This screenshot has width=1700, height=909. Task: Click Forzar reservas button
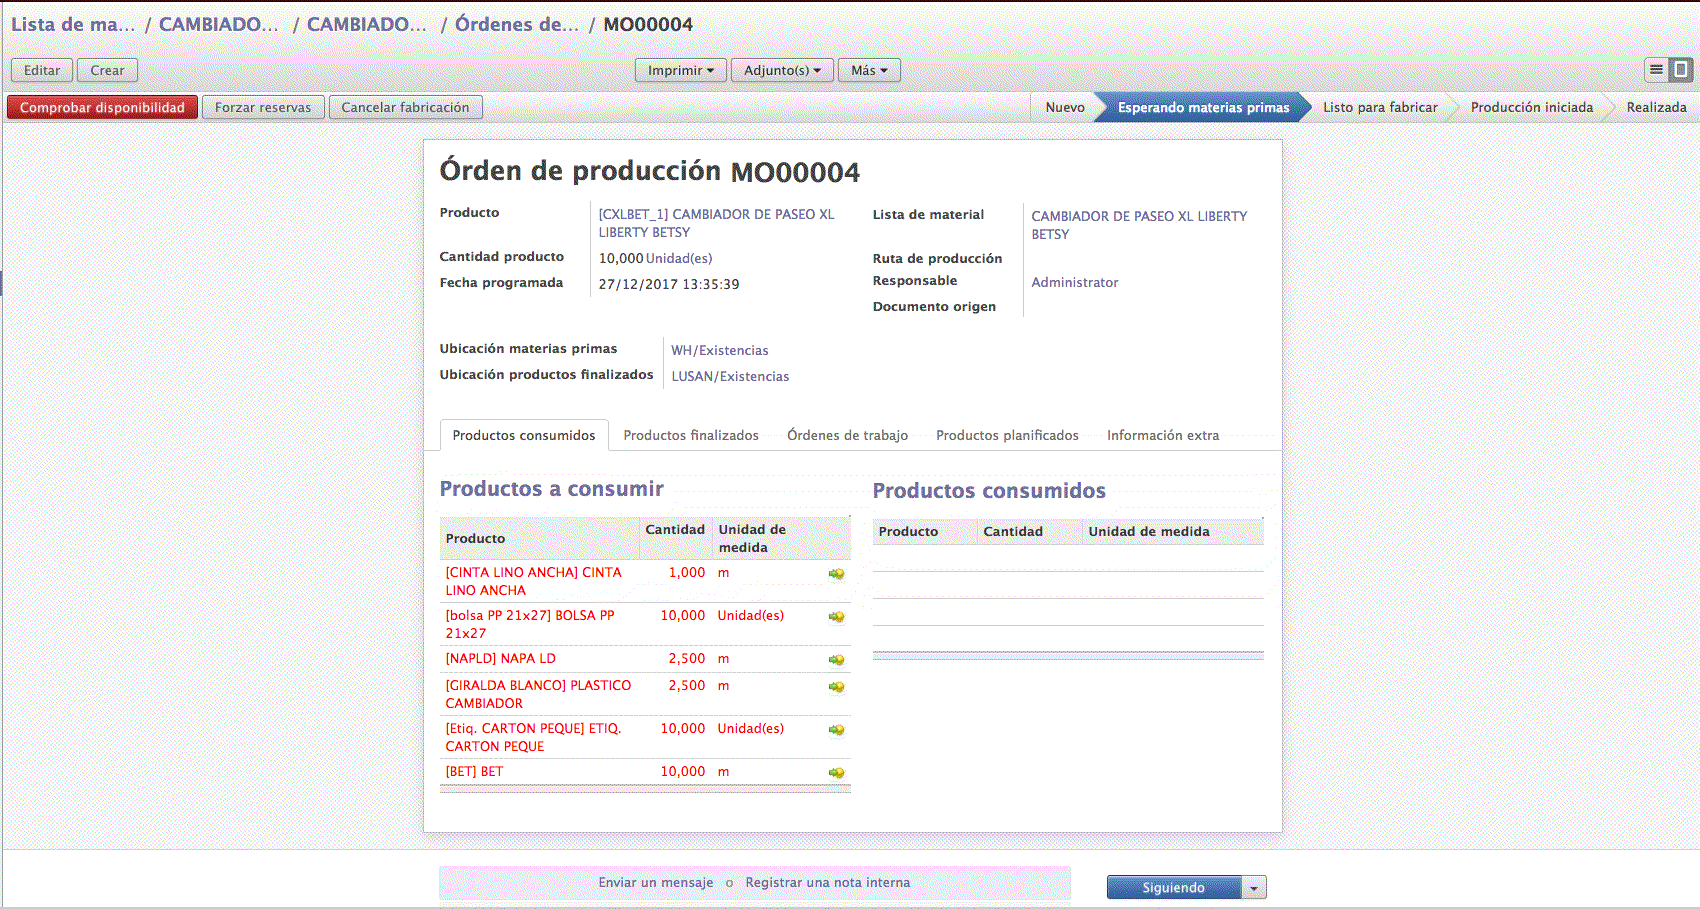(263, 107)
